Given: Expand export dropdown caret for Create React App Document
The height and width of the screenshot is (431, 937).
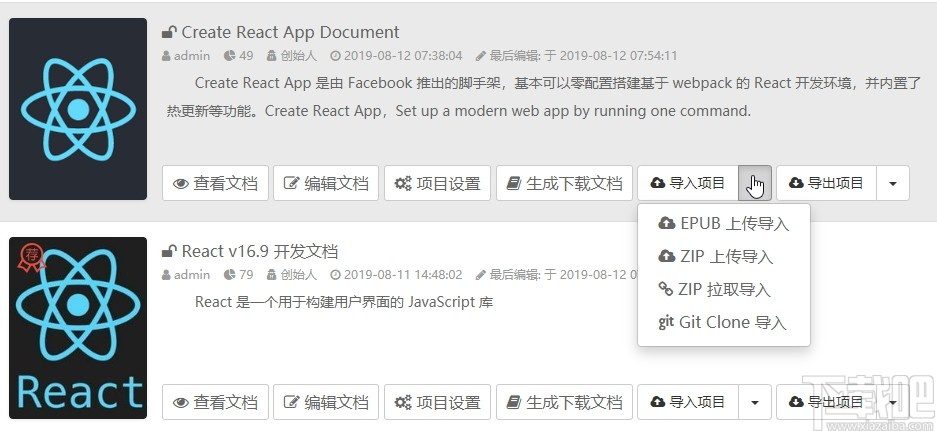Looking at the screenshot, I should (x=893, y=183).
